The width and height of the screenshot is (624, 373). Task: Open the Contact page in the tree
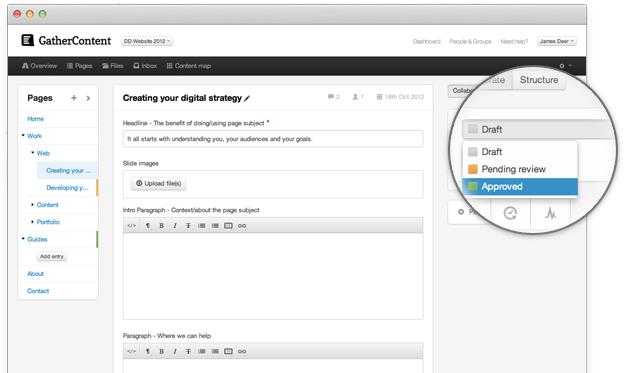(38, 291)
